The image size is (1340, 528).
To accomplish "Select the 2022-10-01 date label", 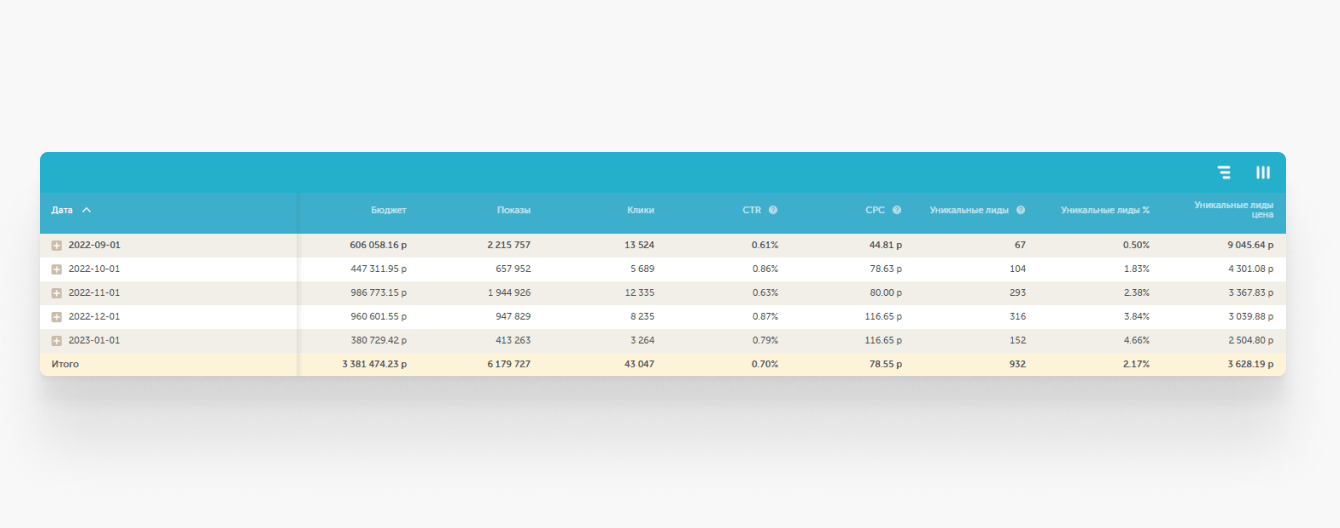I will click(94, 269).
